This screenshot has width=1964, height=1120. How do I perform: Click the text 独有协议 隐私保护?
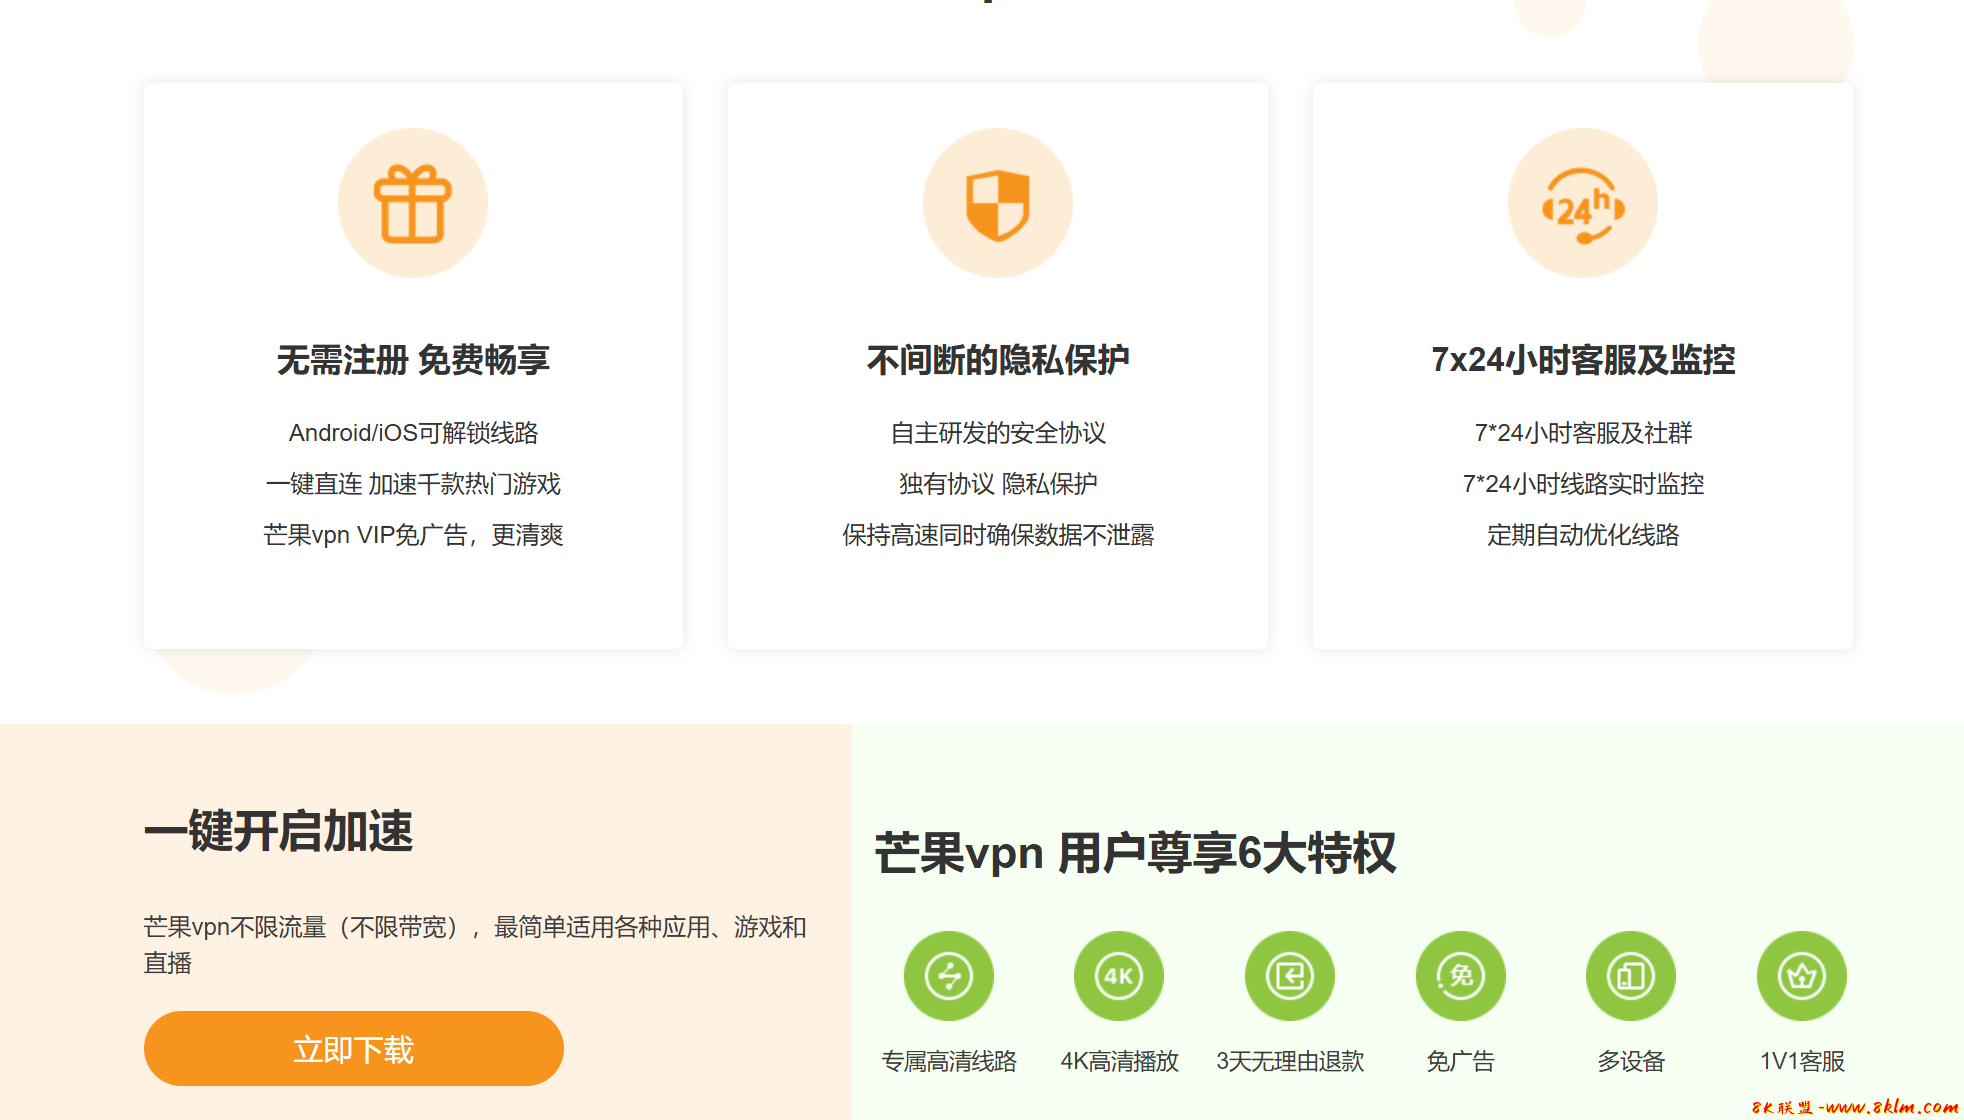click(x=998, y=484)
